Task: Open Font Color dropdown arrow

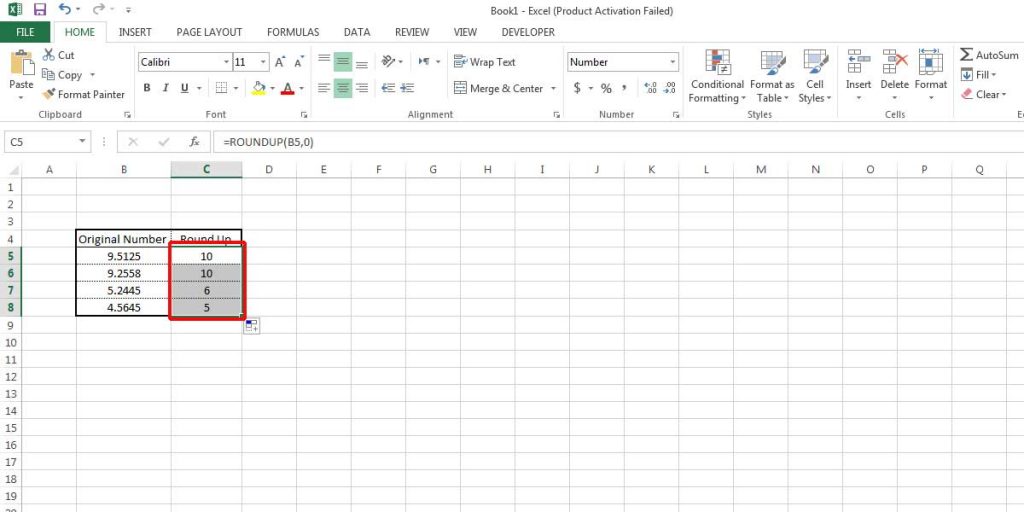Action: (301, 88)
